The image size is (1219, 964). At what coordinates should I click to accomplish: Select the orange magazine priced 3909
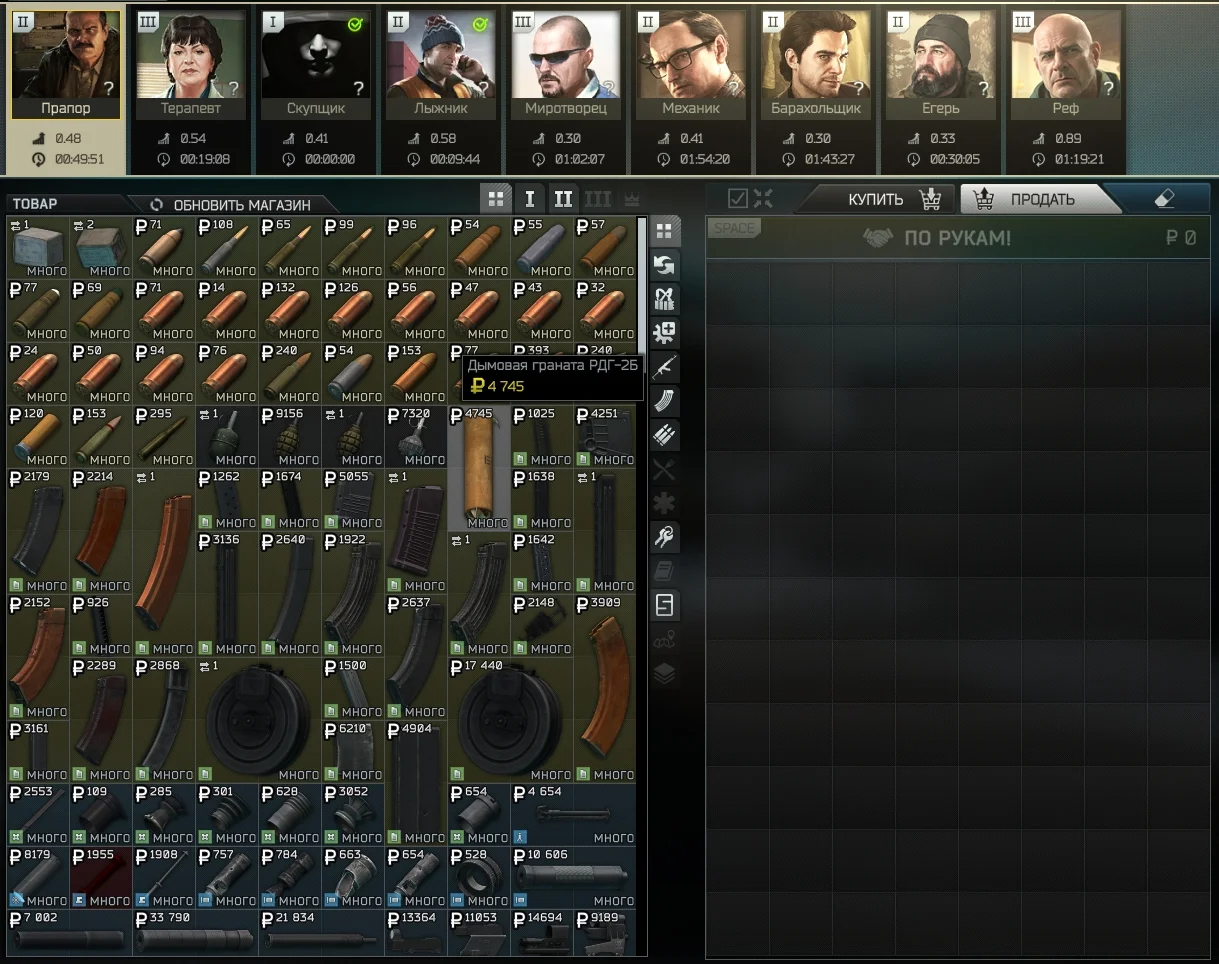pyautogui.click(x=605, y=689)
